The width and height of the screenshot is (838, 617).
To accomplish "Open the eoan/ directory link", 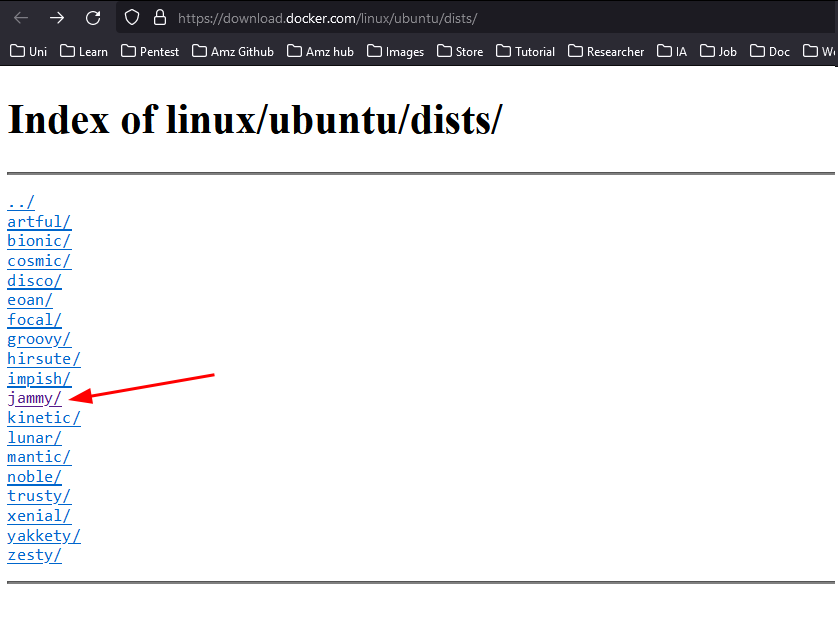I will click(30, 300).
